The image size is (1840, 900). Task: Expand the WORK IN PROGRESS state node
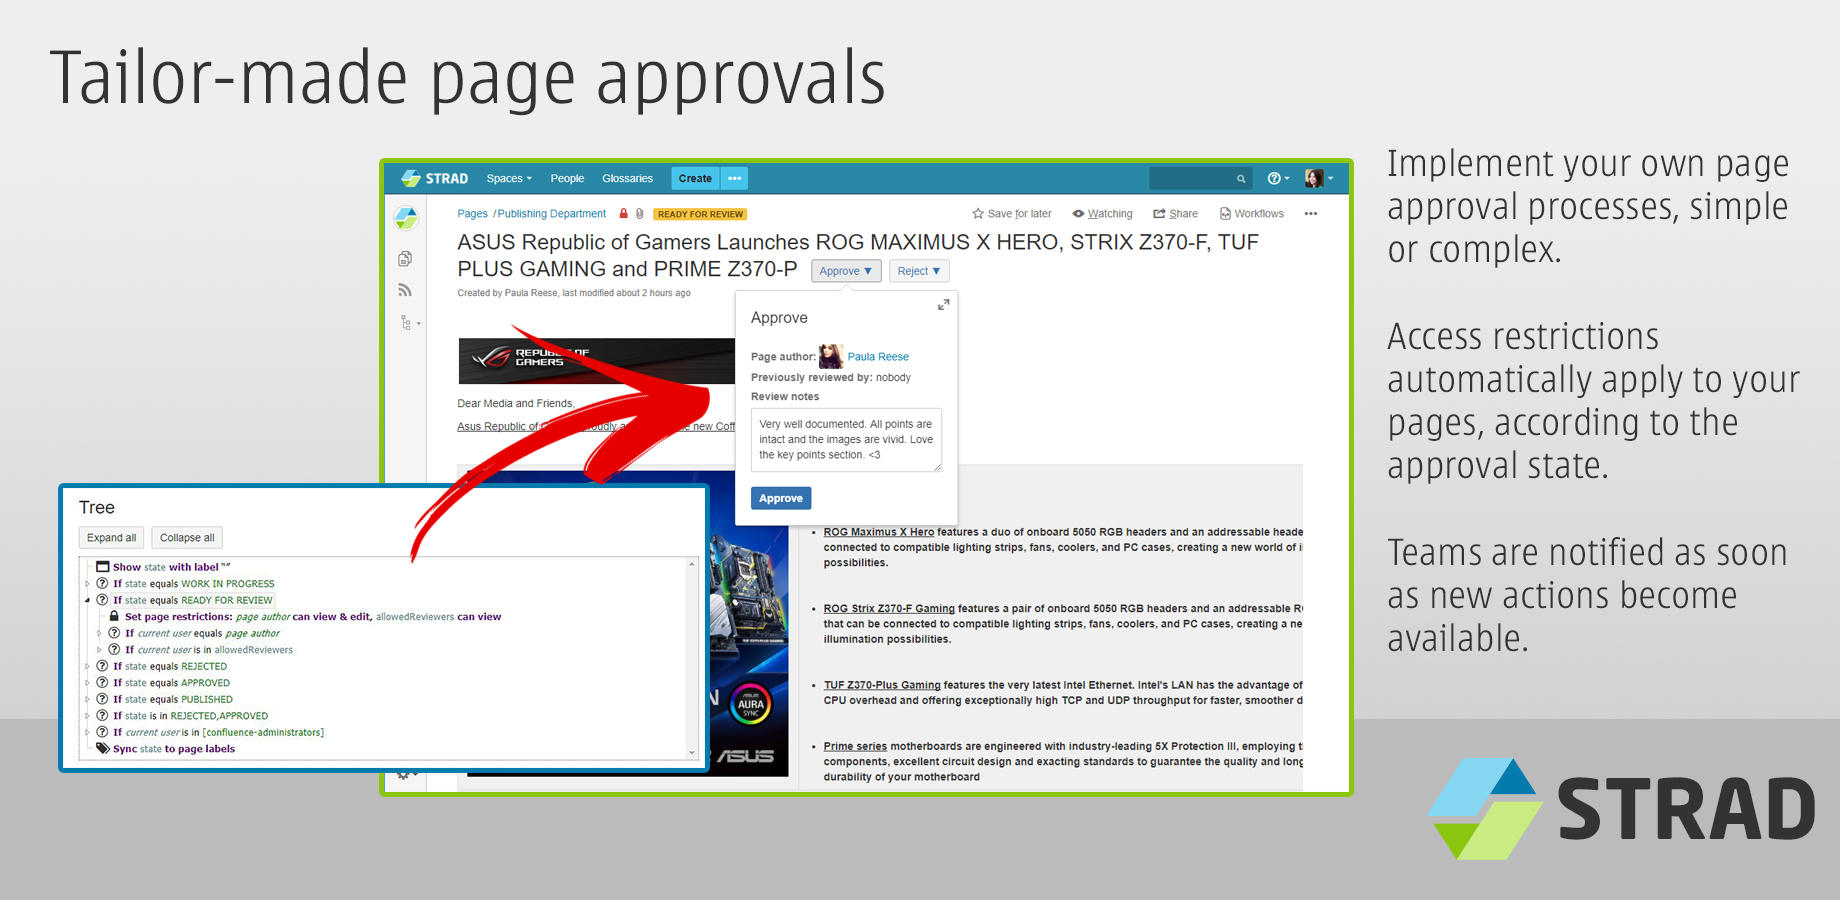[x=87, y=584]
